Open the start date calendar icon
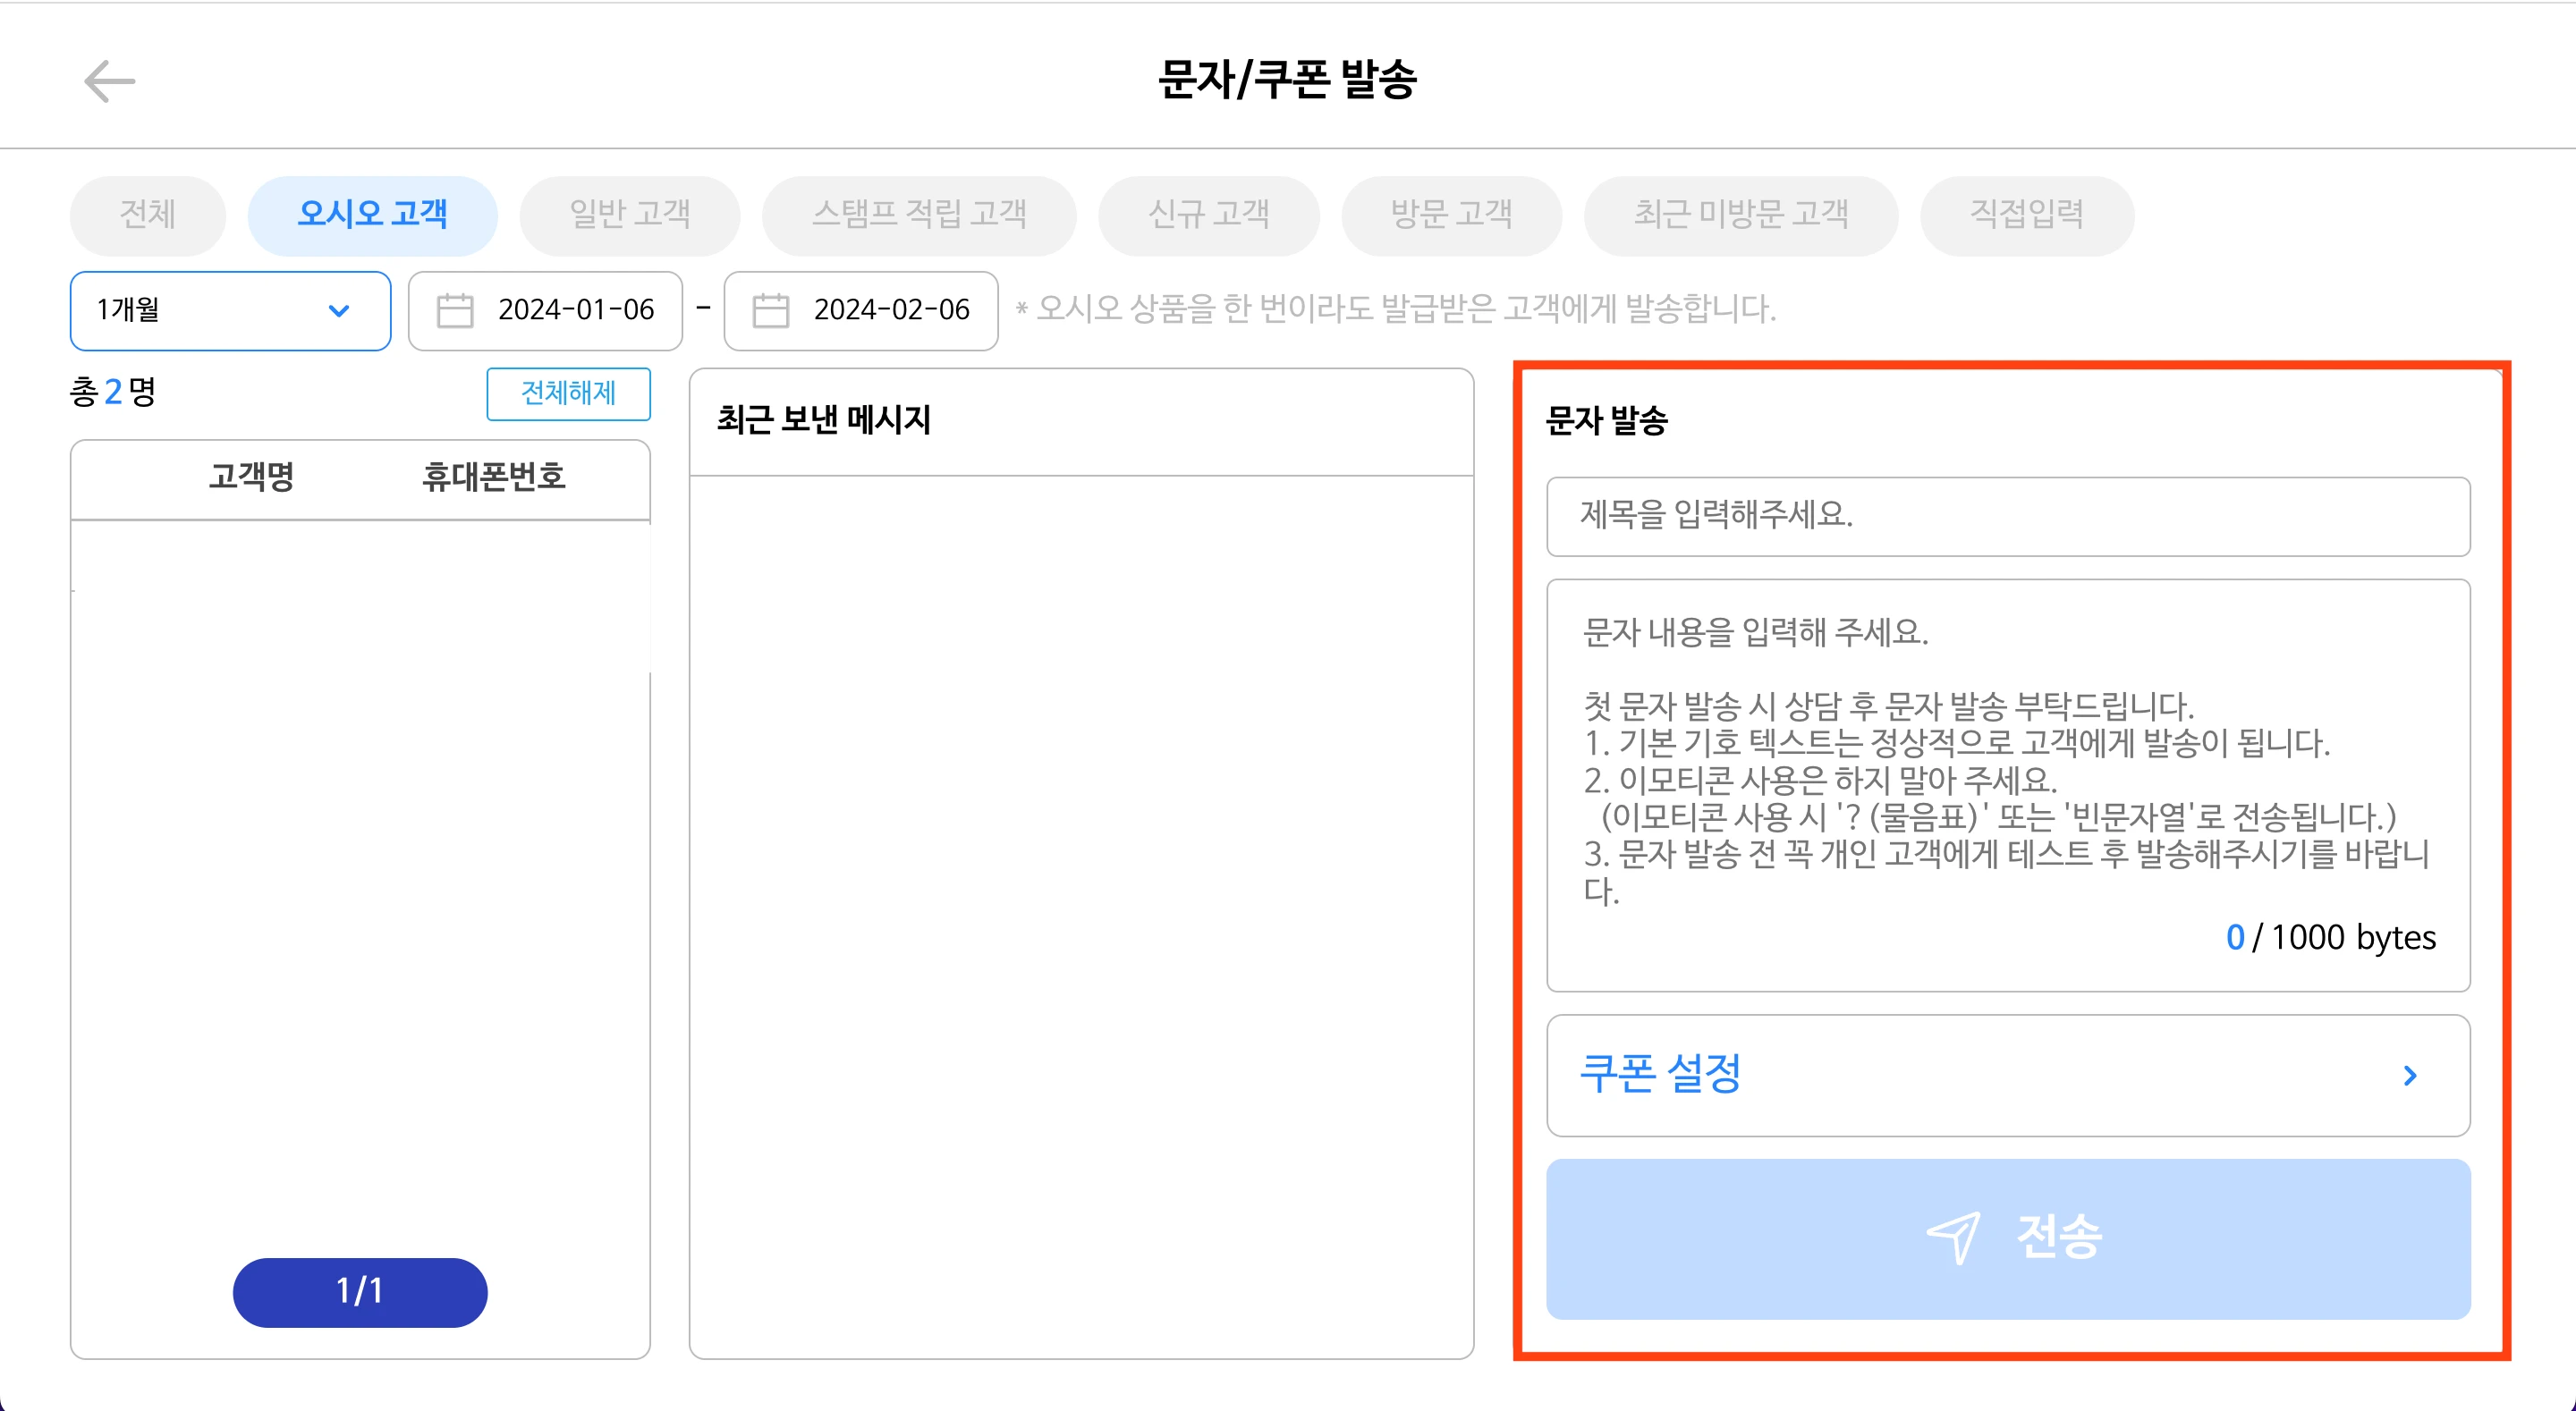 455,311
